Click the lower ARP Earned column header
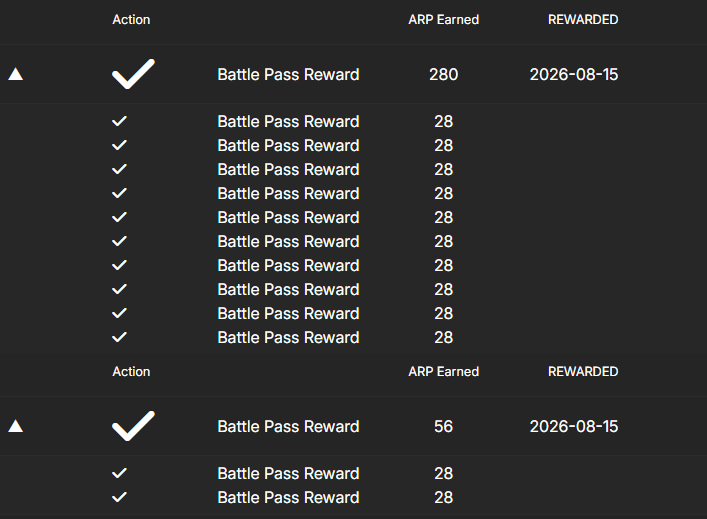707x519 pixels. [443, 372]
